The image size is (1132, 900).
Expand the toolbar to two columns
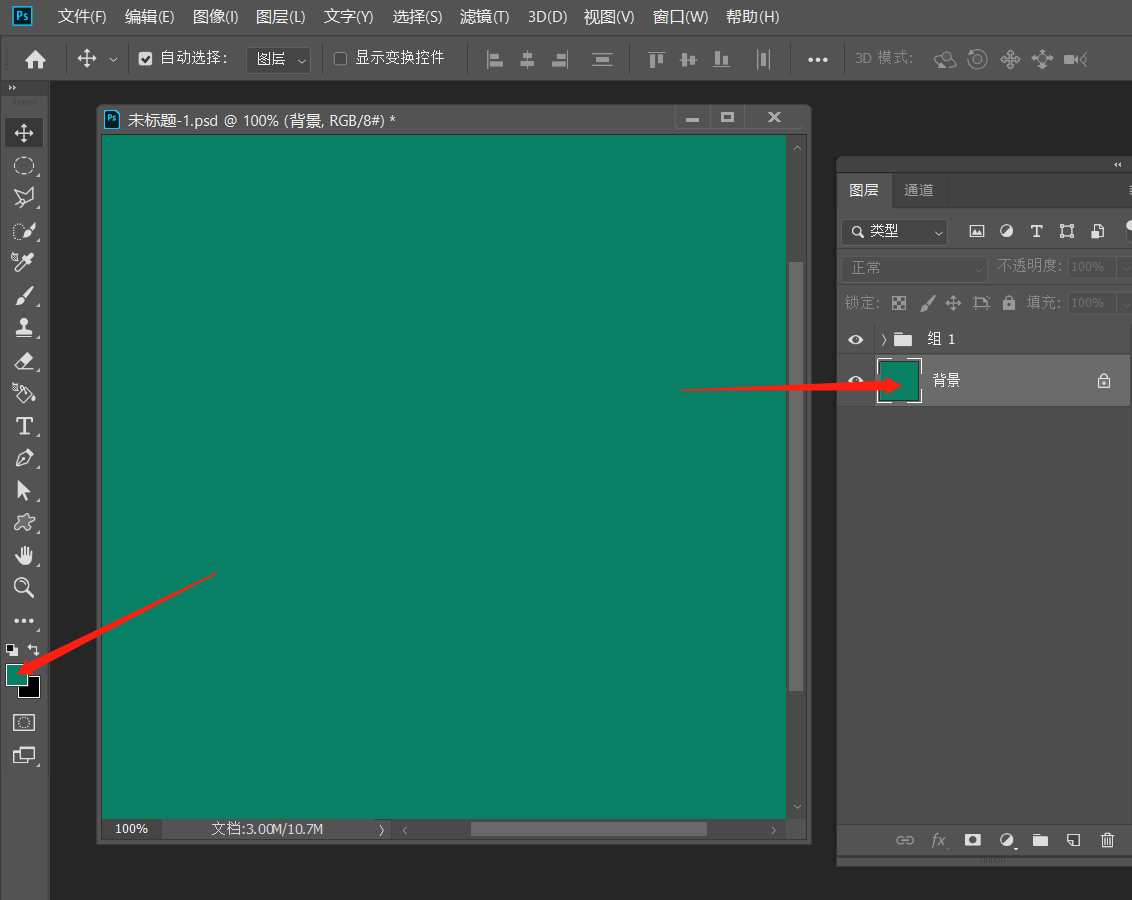[x=12, y=87]
